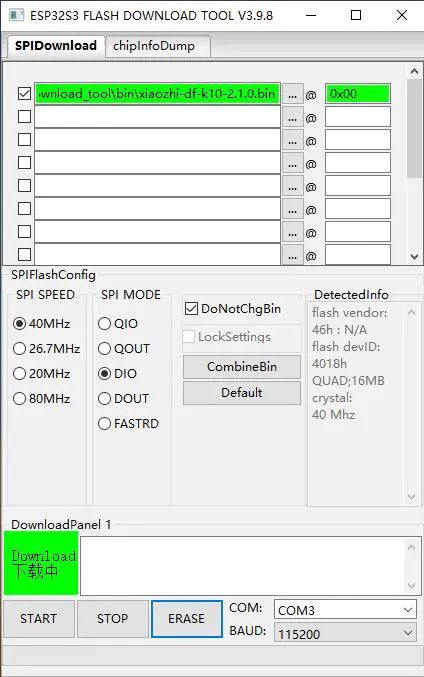The height and width of the screenshot is (677, 424).
Task: Click the xiaozhi-df-k10-2.1.0.bin file path field
Action: (x=157, y=94)
